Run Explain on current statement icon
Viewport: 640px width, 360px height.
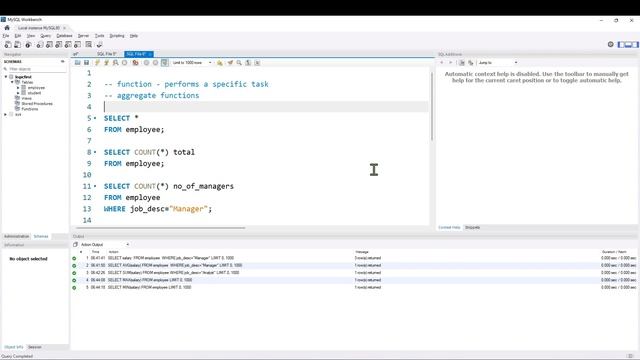pos(116,62)
